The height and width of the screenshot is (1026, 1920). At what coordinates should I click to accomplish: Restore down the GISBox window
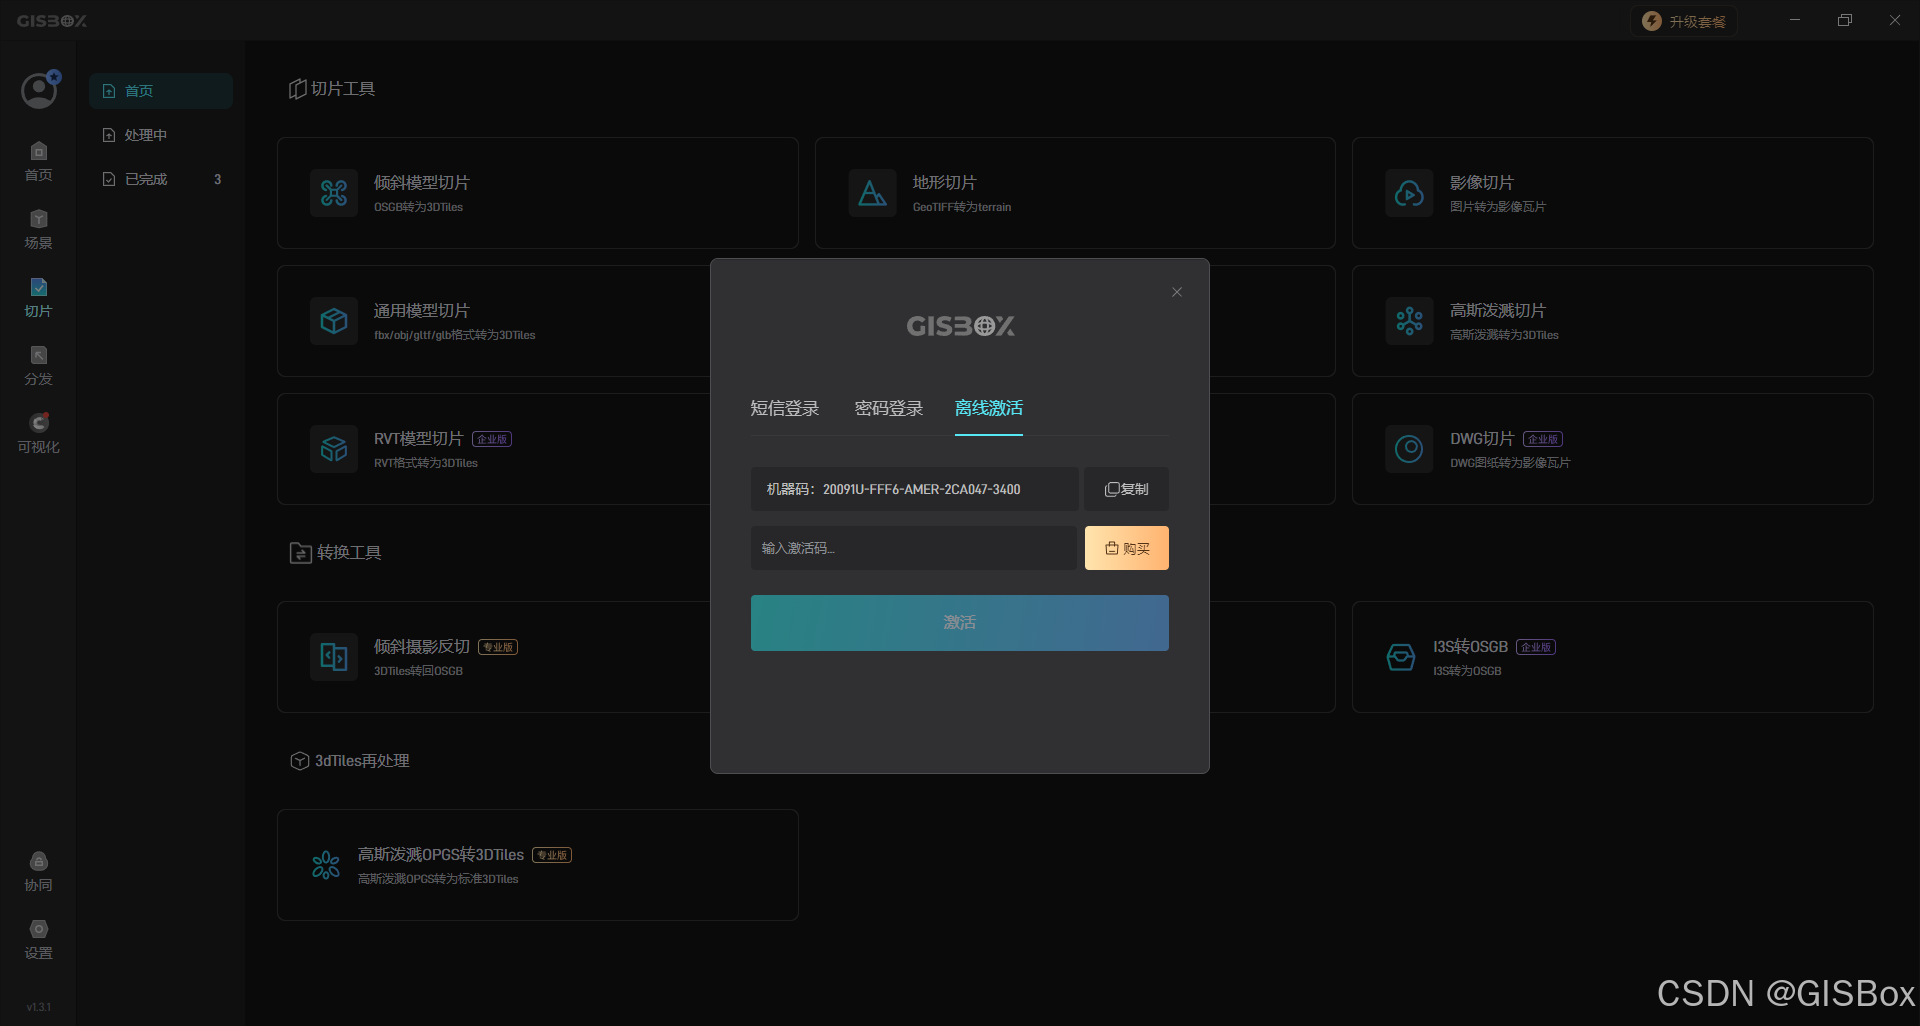click(1845, 20)
